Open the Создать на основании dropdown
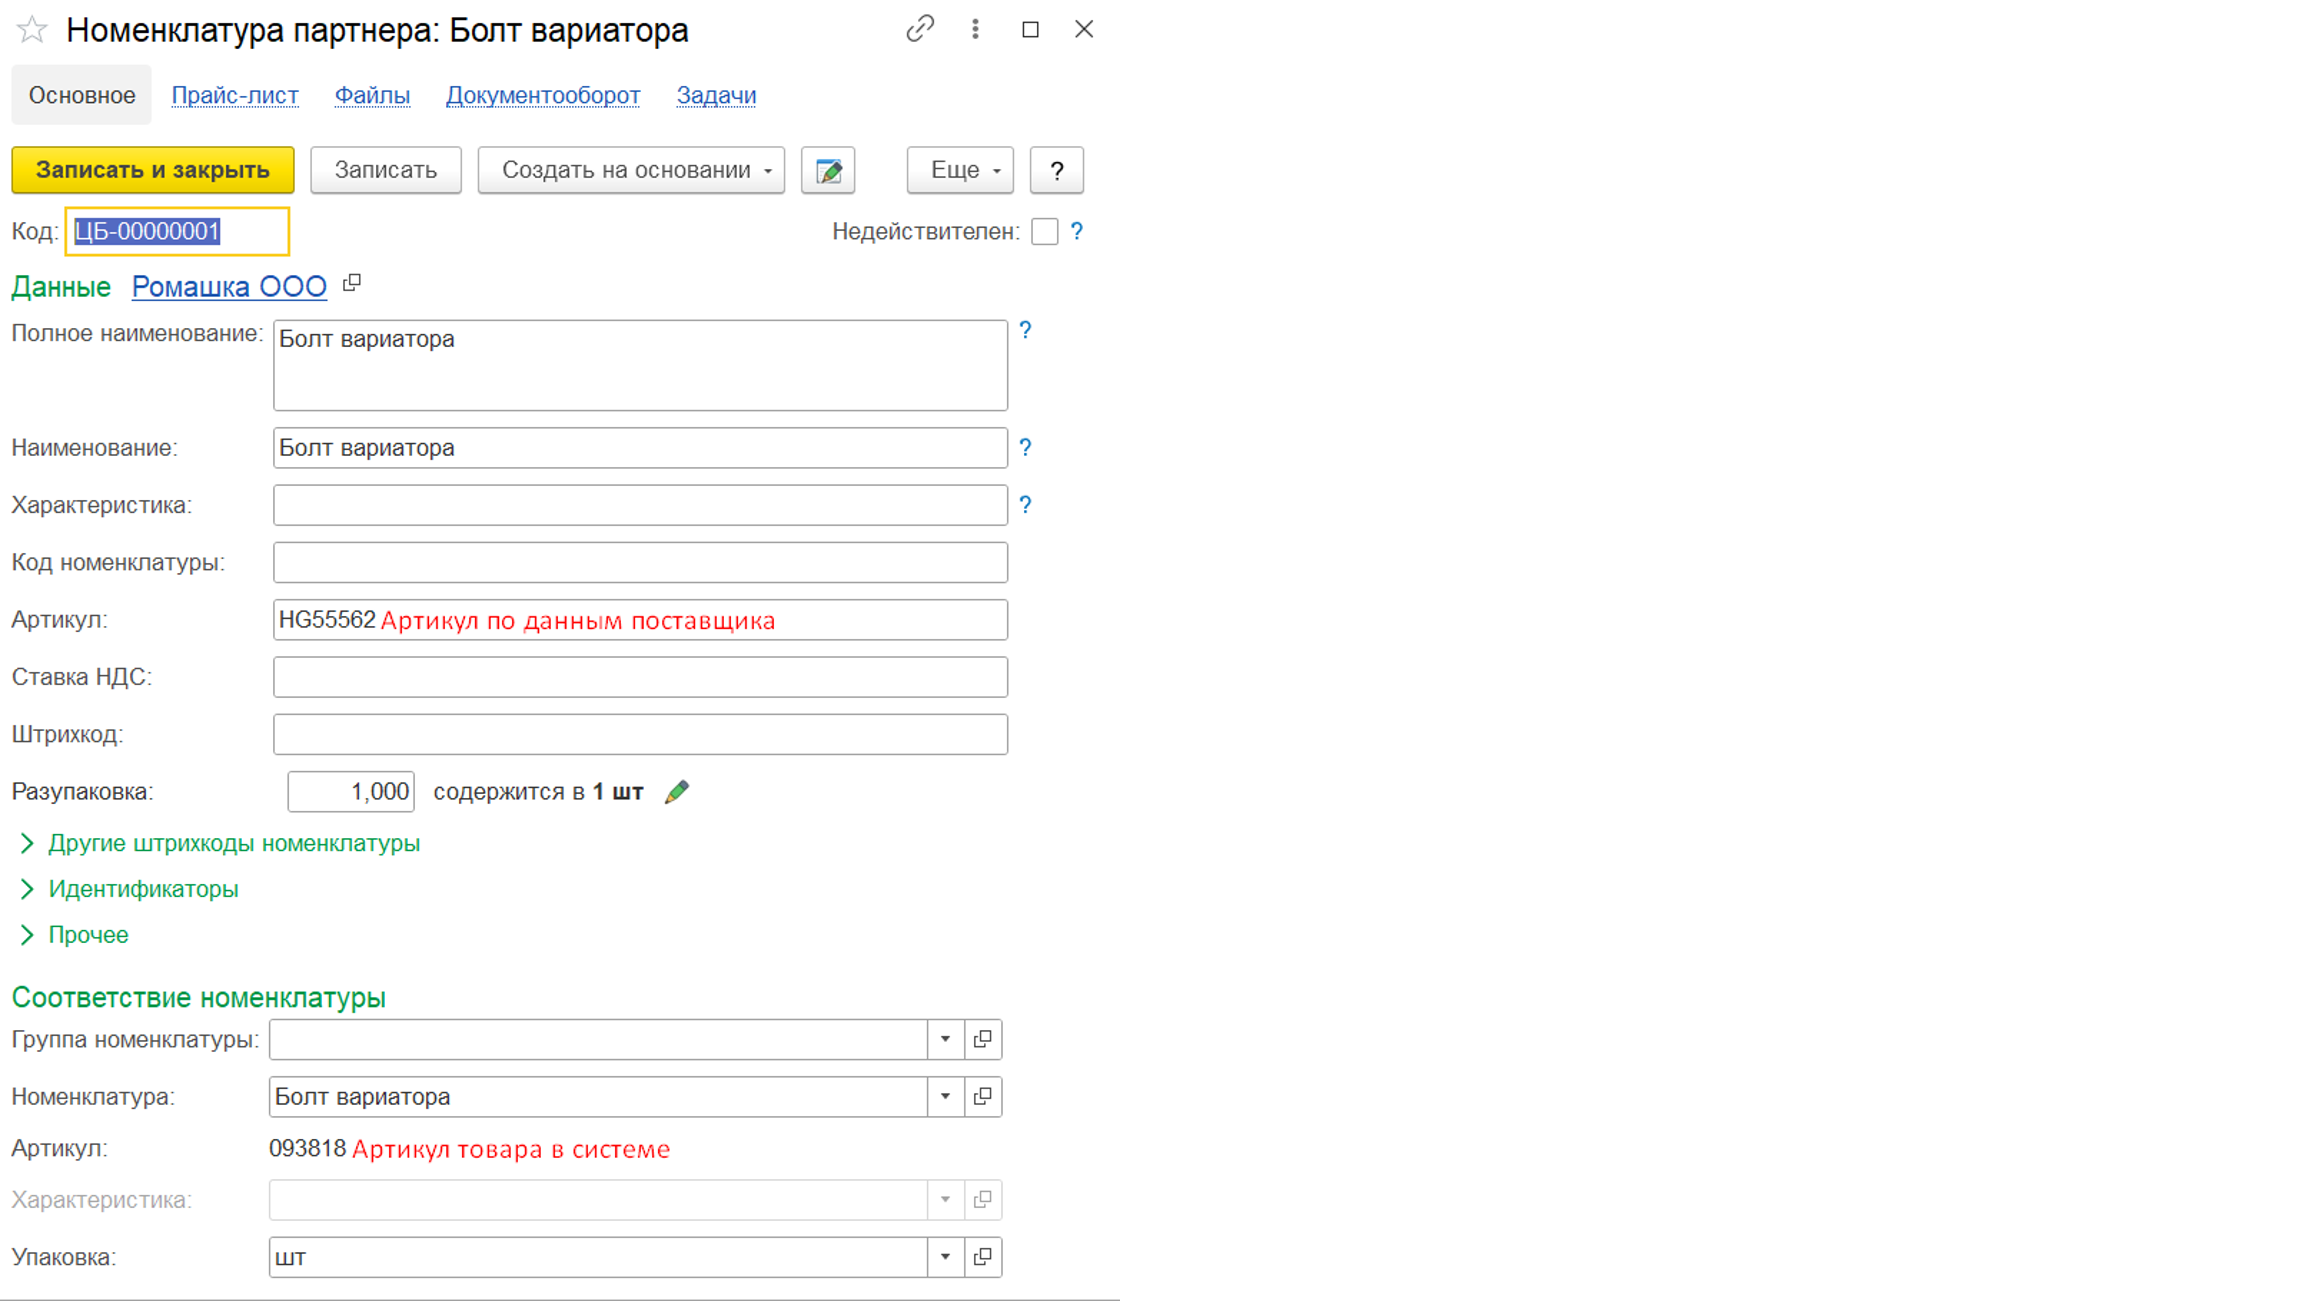 click(631, 170)
